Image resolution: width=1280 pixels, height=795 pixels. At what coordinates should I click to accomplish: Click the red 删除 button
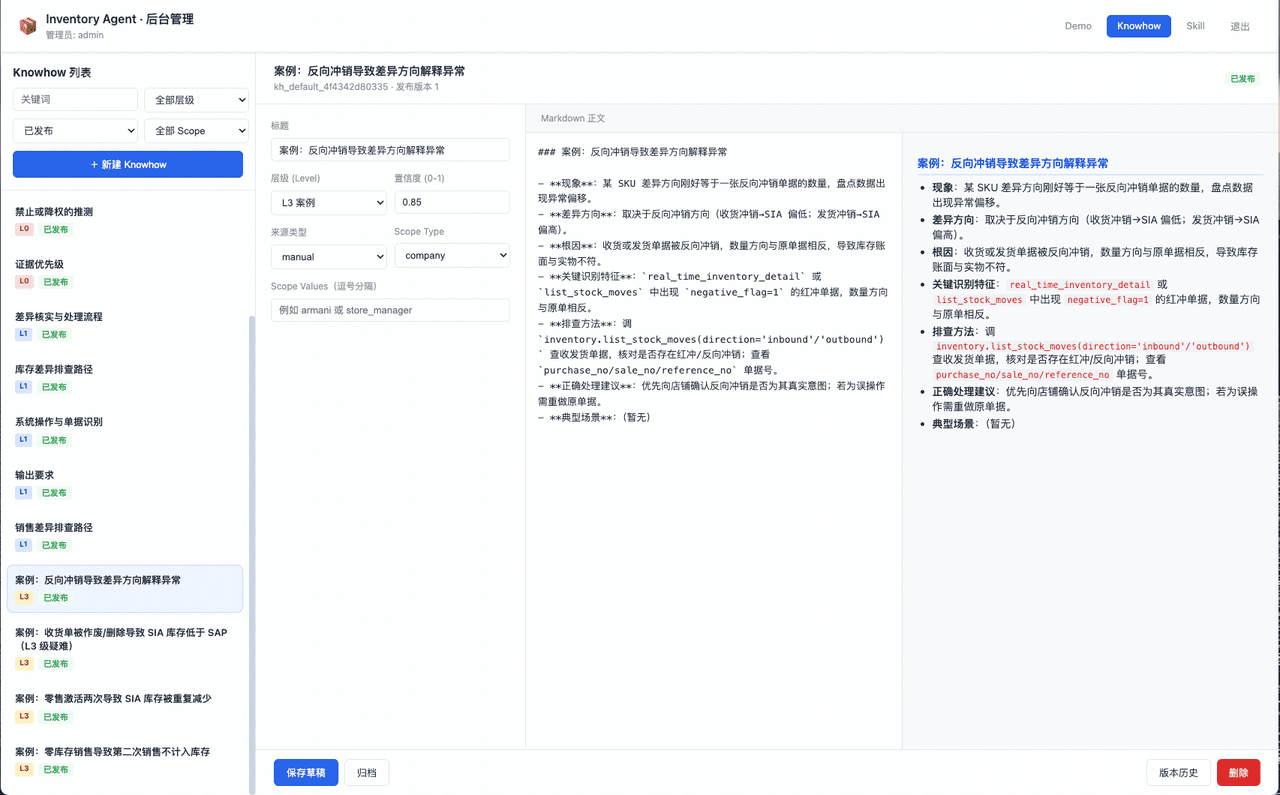(1238, 772)
